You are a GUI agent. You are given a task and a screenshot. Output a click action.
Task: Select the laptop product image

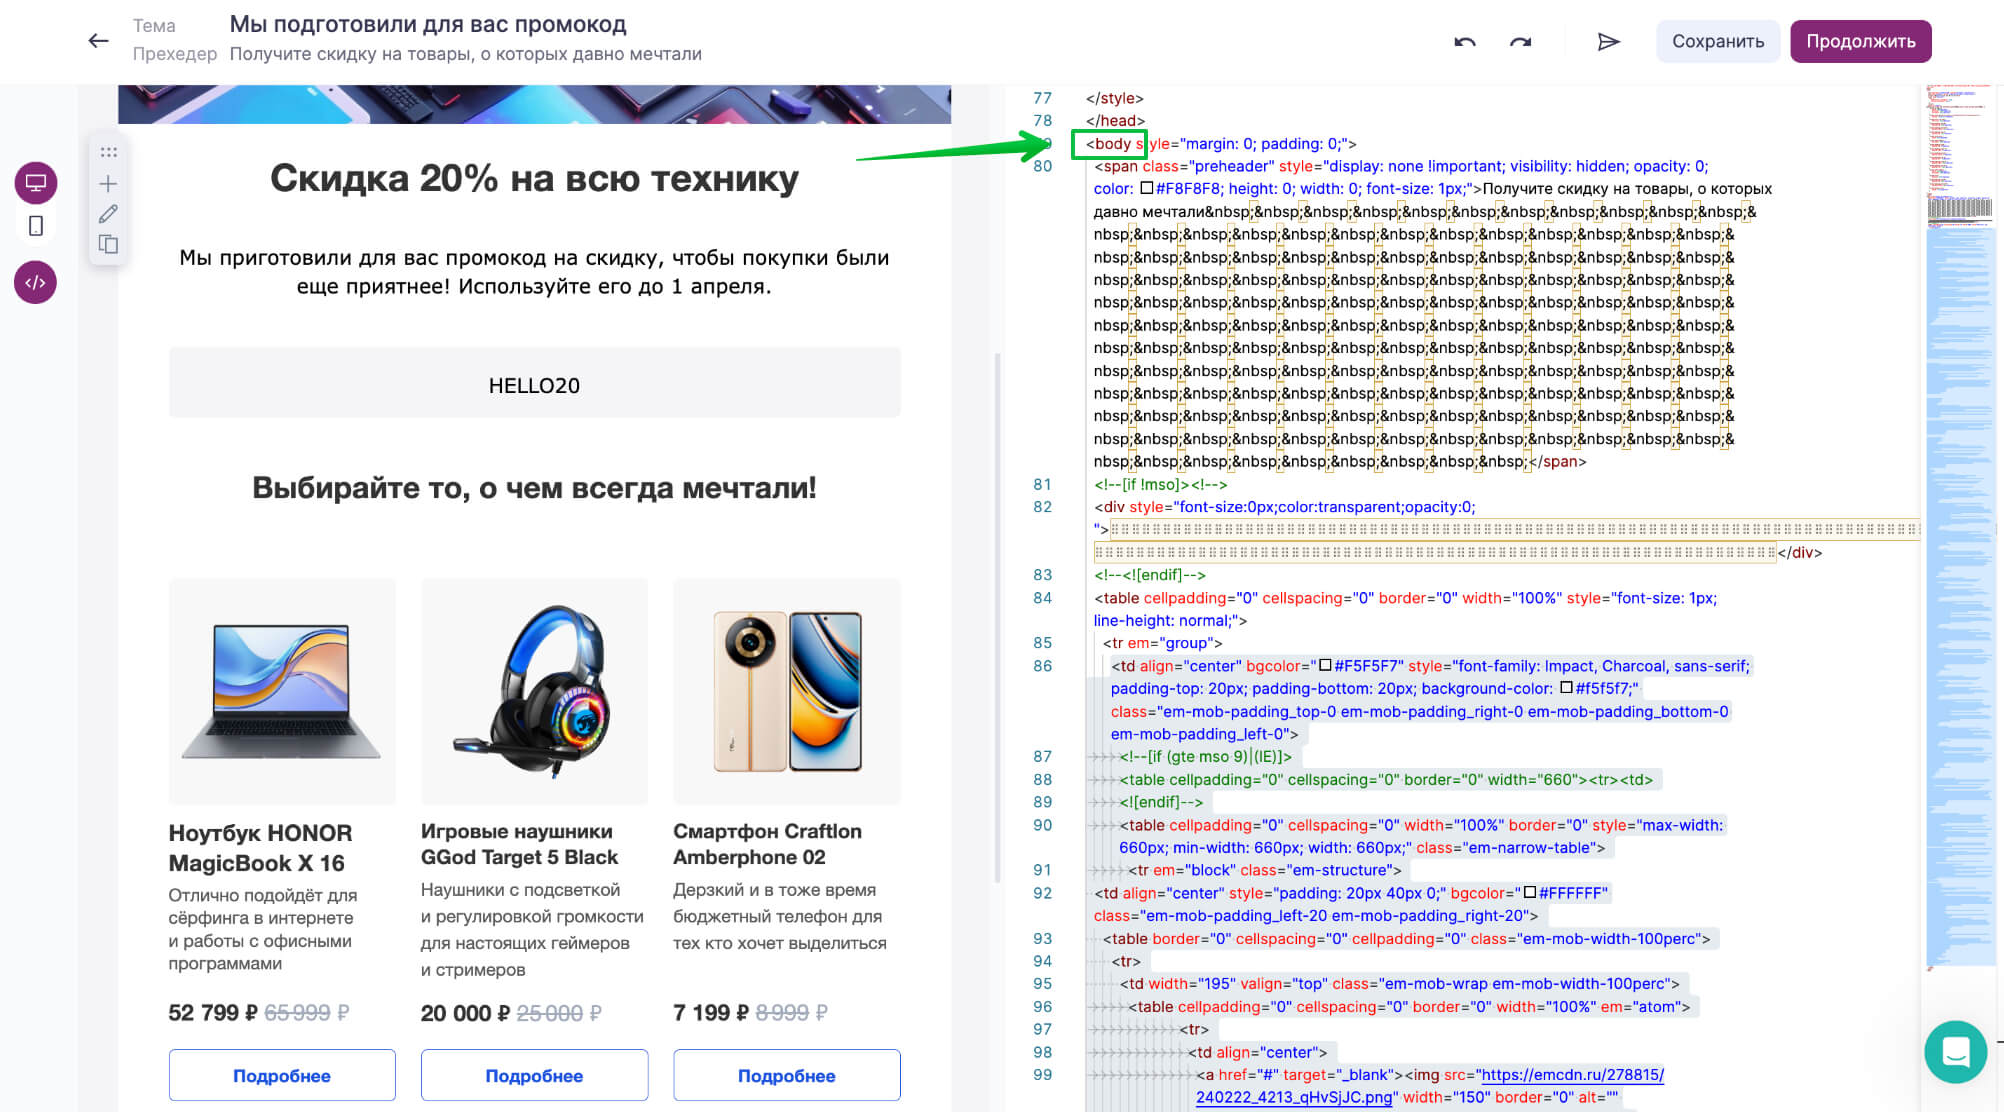(x=282, y=691)
